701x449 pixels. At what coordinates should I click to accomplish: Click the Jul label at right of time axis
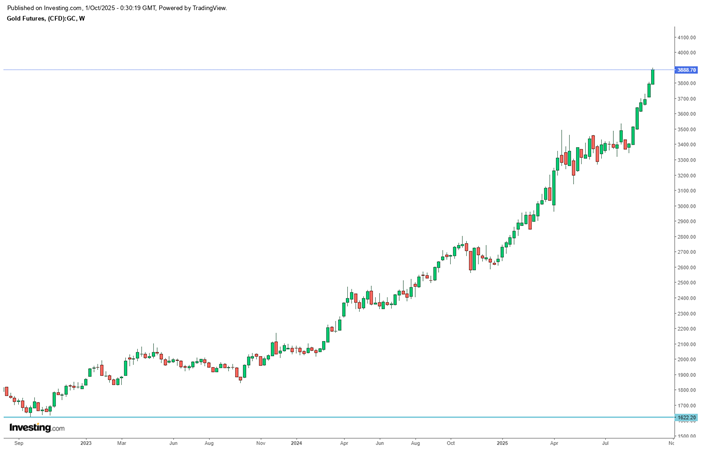click(x=607, y=441)
